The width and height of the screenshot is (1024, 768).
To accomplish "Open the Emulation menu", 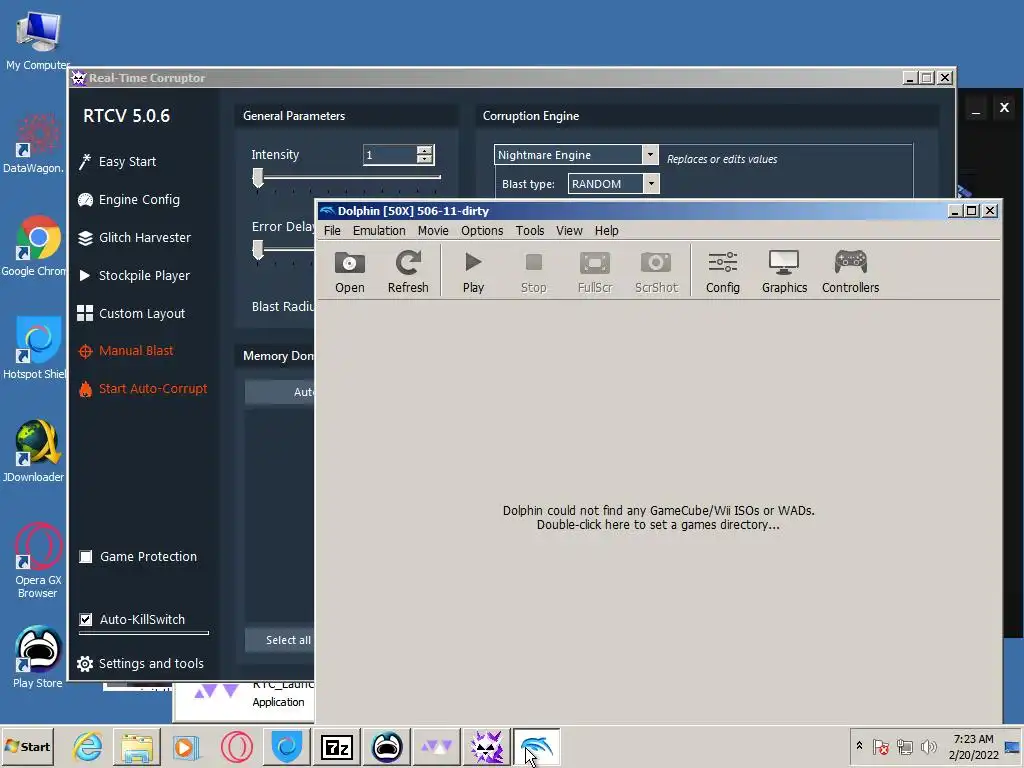I will [379, 231].
